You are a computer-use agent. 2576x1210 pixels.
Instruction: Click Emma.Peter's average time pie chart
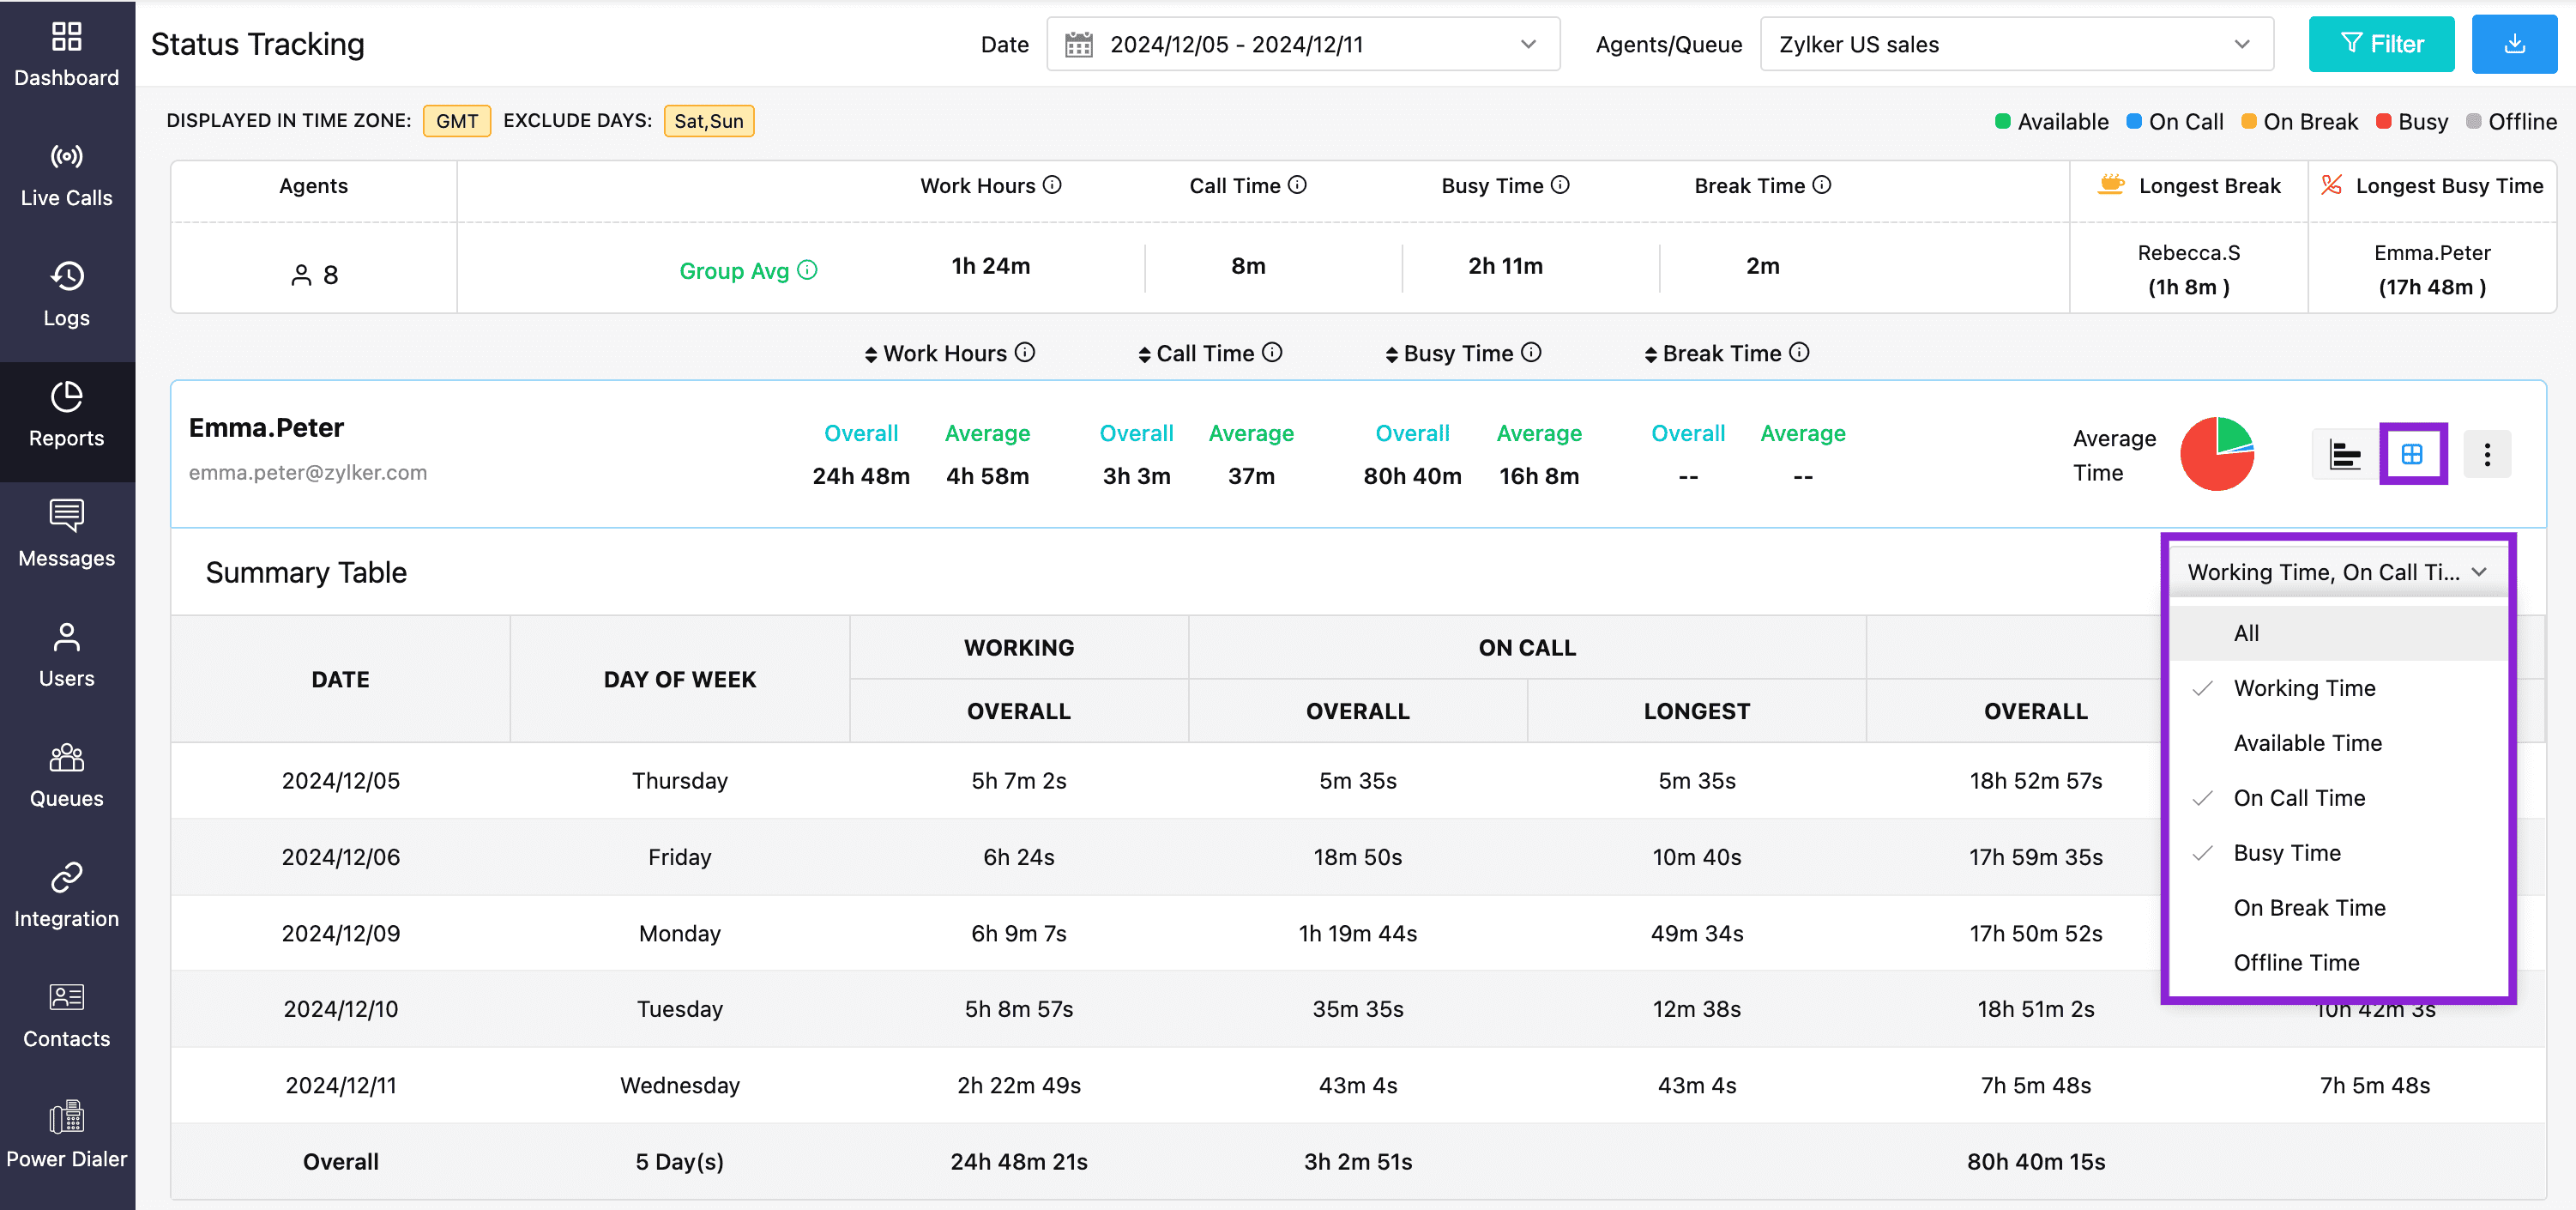click(2216, 455)
